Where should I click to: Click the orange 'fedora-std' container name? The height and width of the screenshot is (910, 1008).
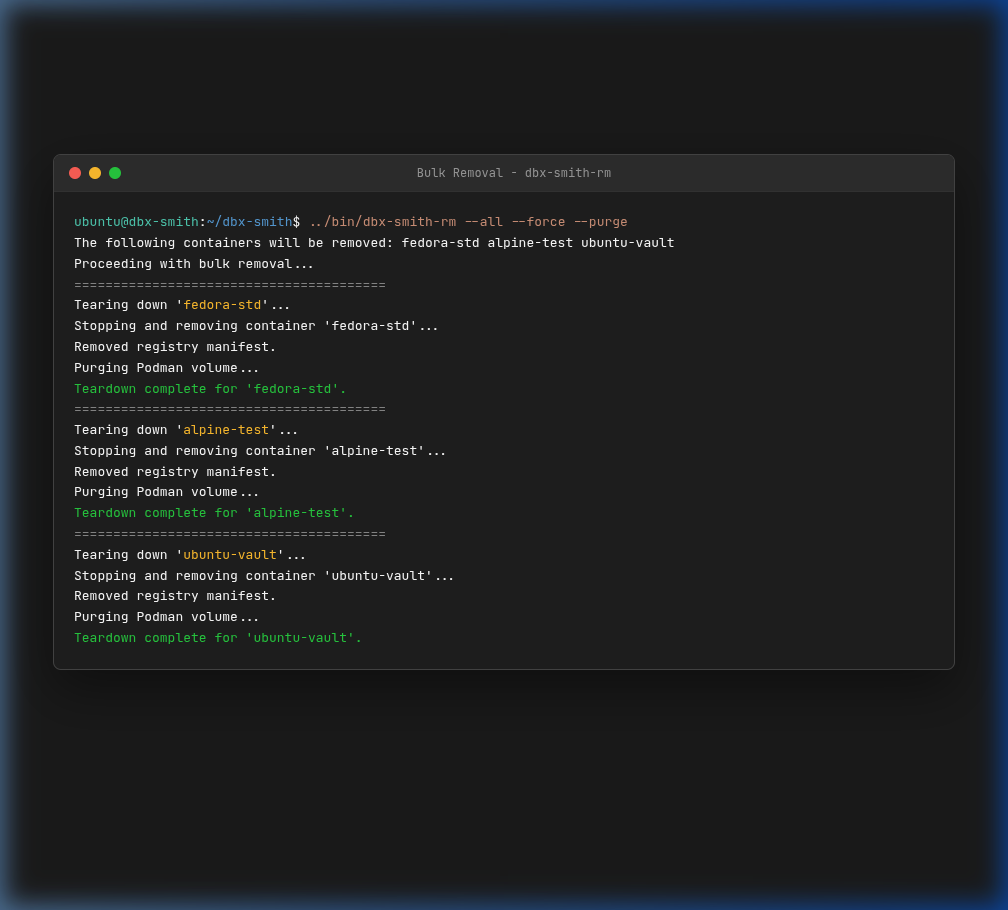(222, 305)
